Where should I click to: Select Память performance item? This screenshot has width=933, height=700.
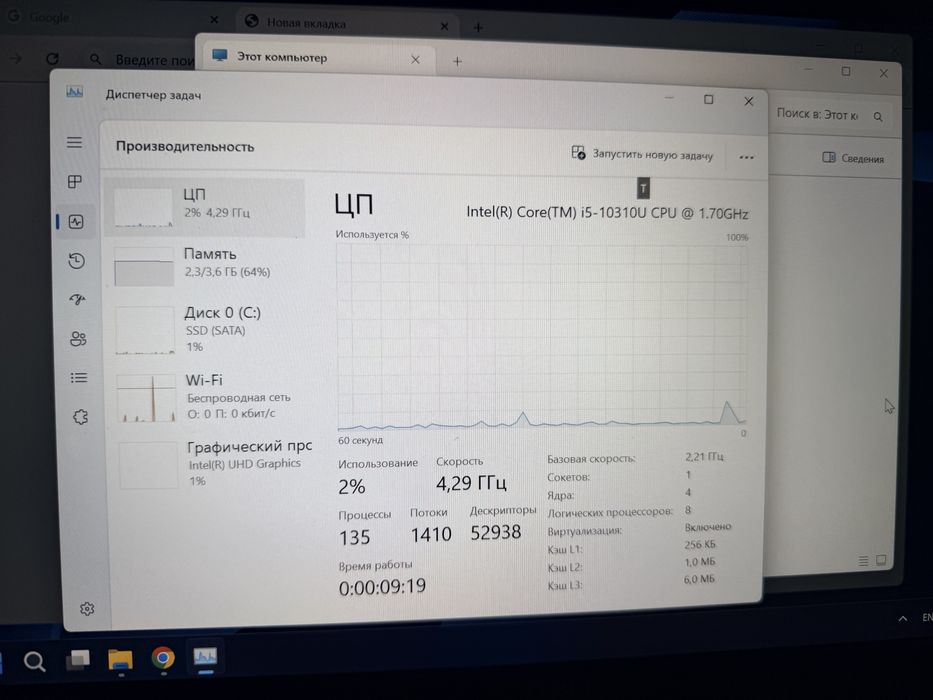pyautogui.click(x=205, y=265)
